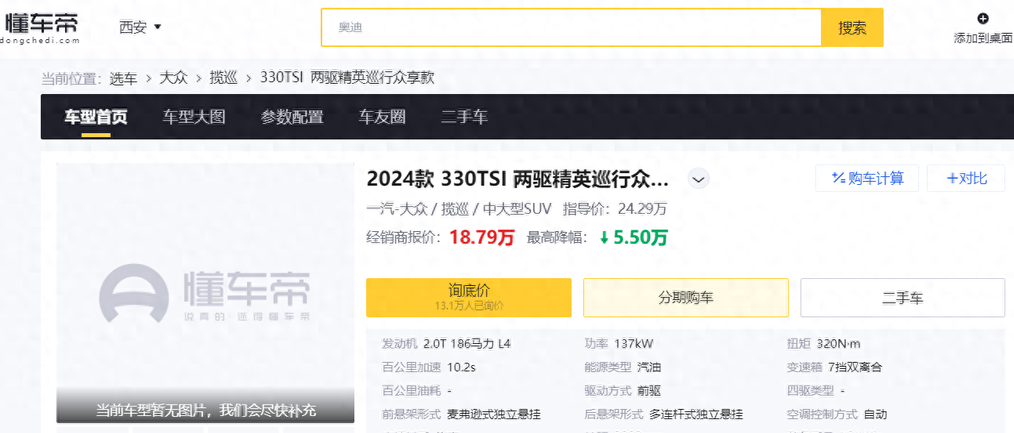Click the +对比 button
1014x433 pixels.
(966, 178)
